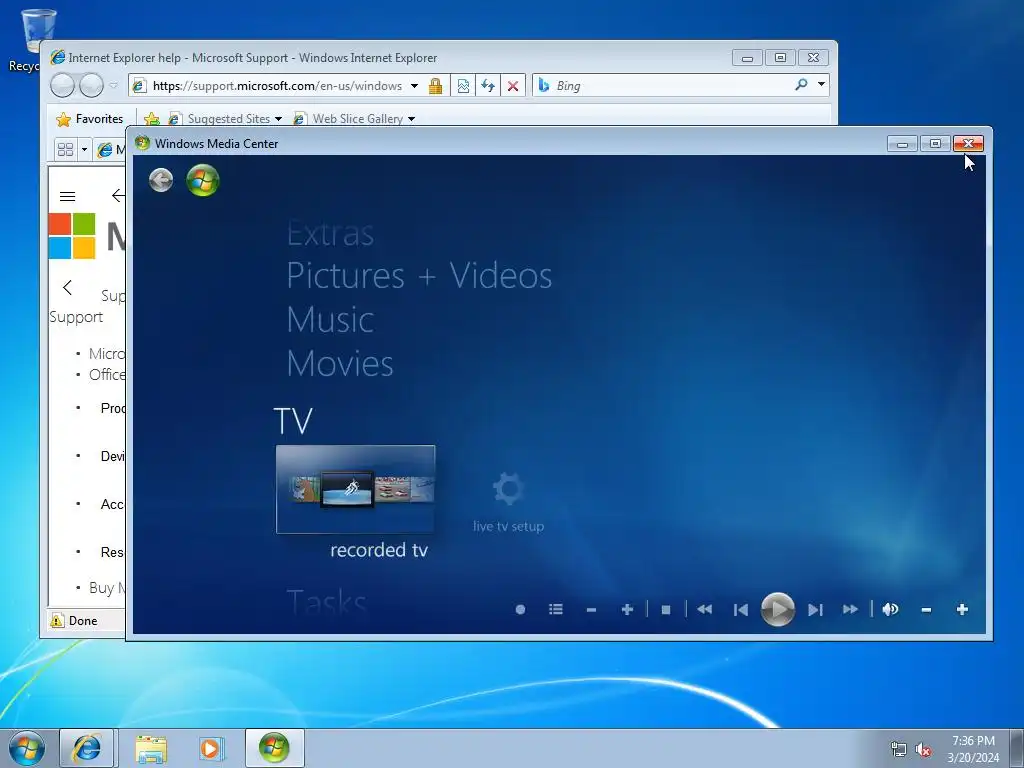Click the muted volume tray icon

923,749
